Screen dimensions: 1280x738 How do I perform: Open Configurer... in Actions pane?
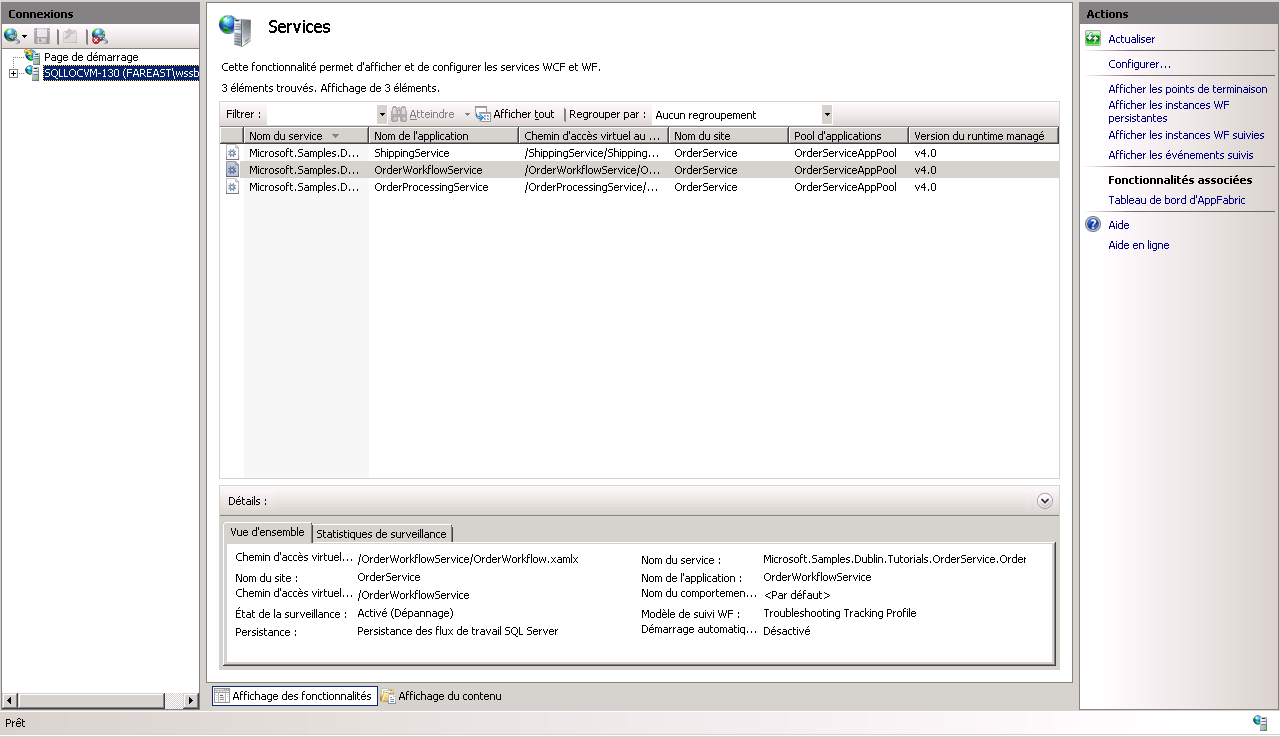1139,64
